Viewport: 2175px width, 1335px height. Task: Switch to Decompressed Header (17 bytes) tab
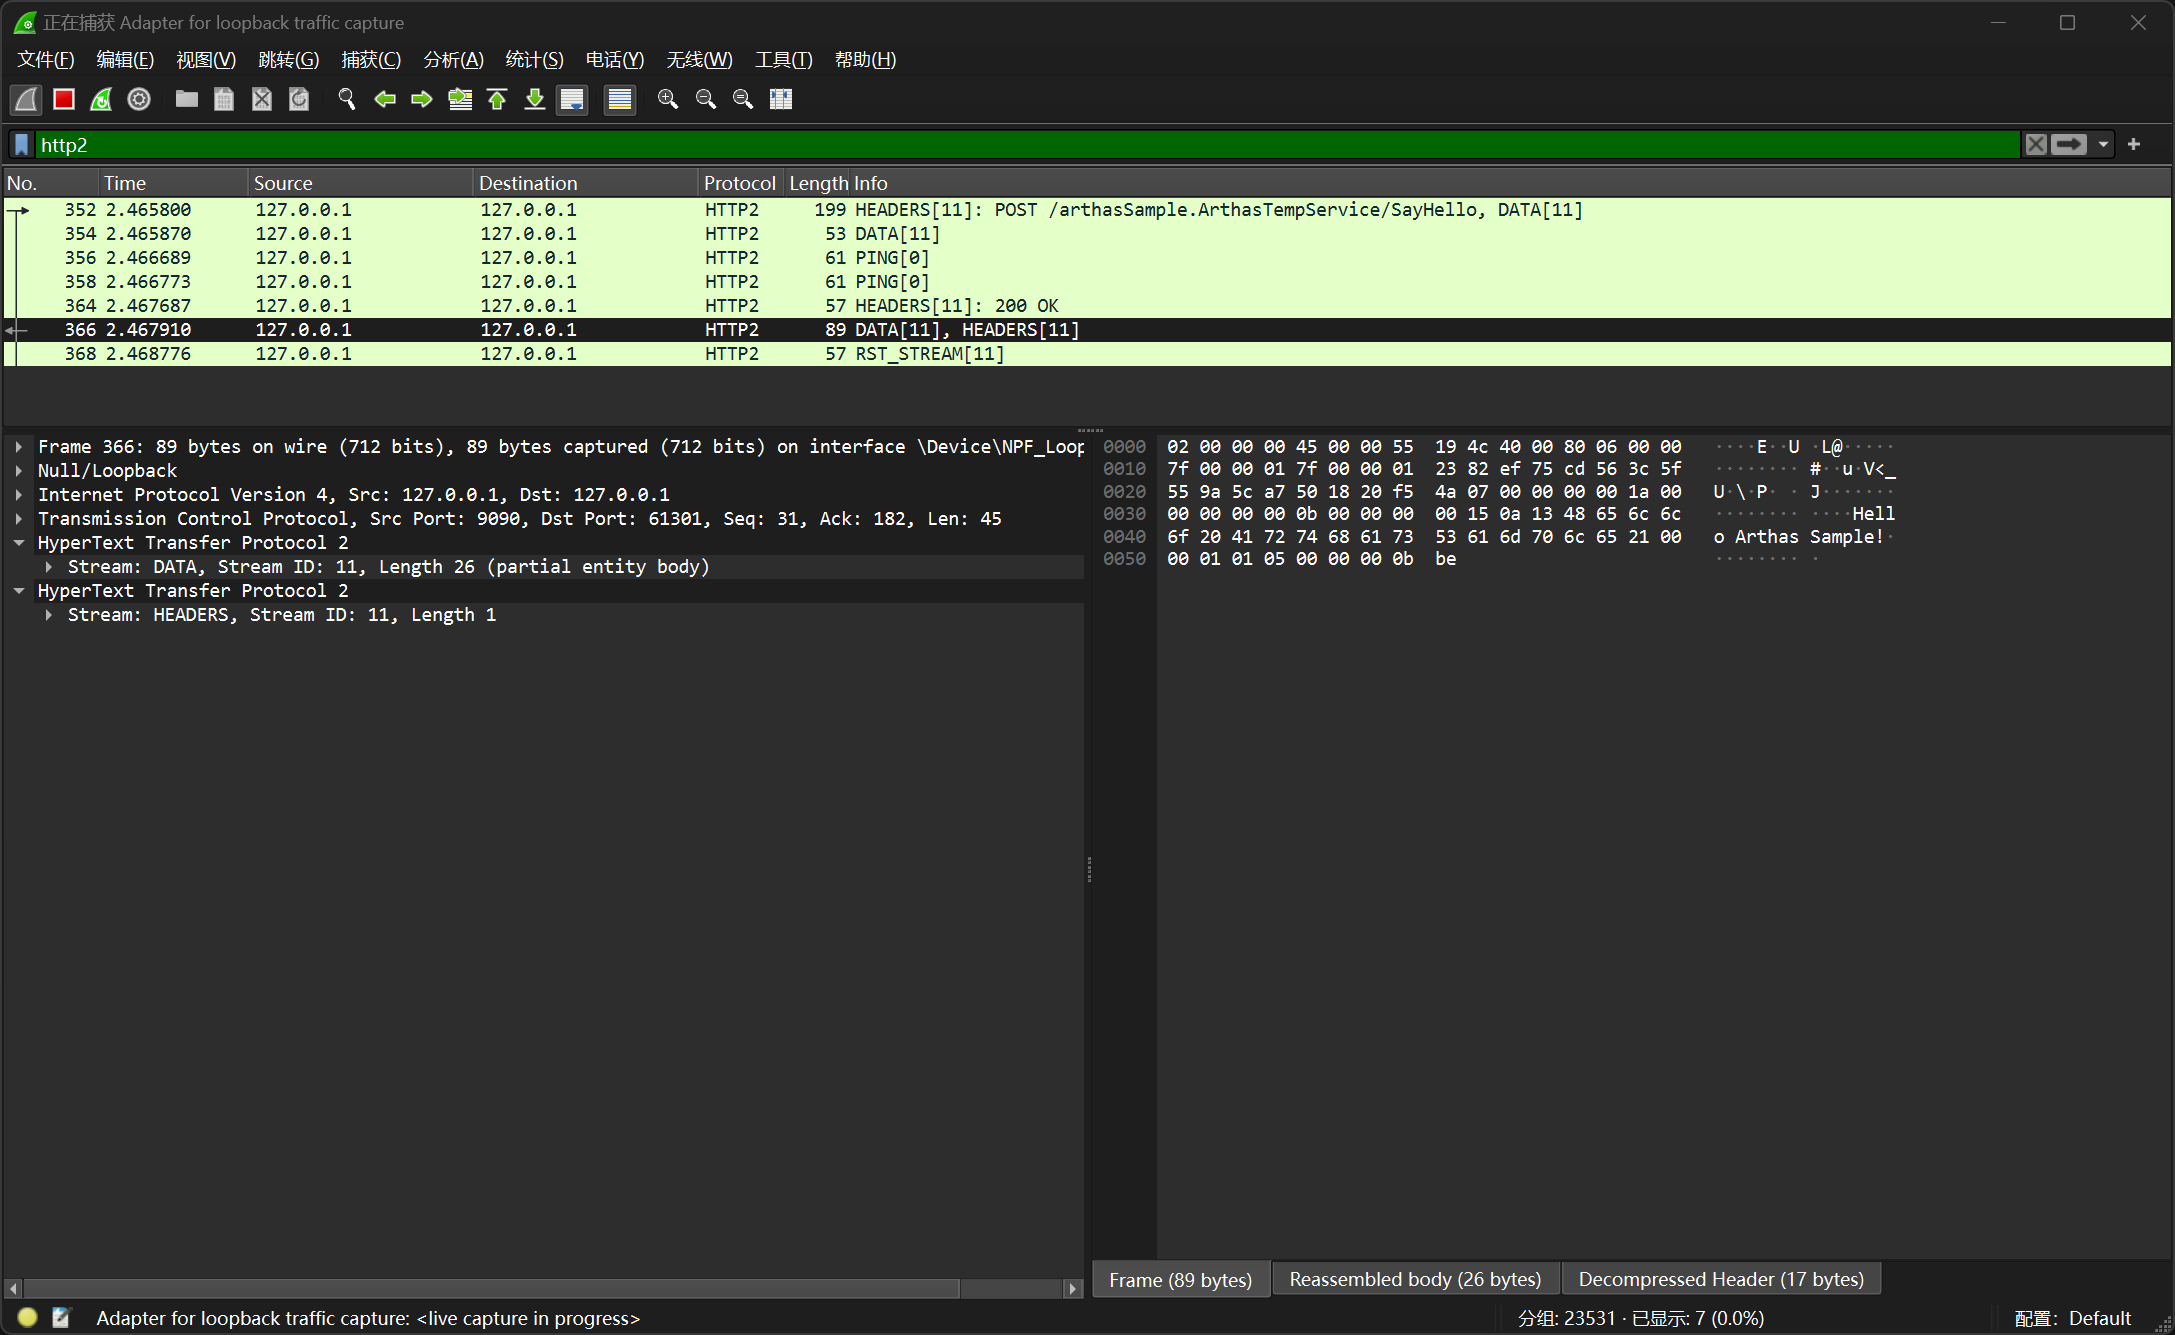point(1721,1279)
